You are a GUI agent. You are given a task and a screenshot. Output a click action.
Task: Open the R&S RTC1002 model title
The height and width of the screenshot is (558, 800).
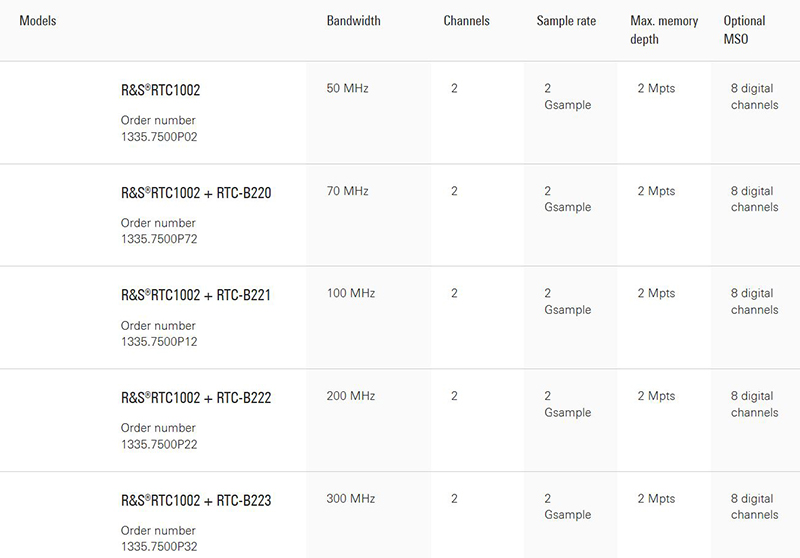pyautogui.click(x=161, y=90)
